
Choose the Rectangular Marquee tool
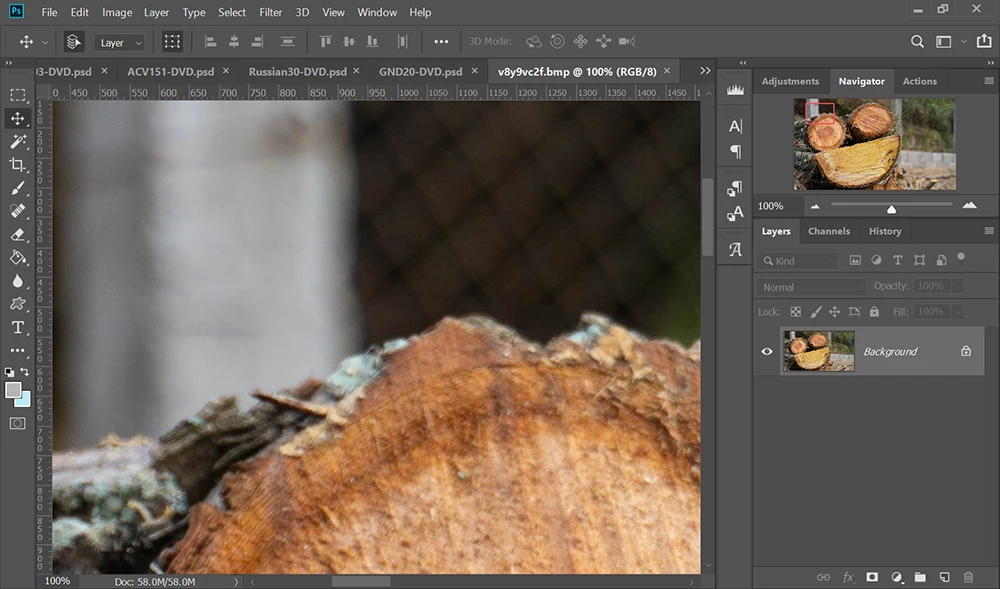tap(18, 95)
